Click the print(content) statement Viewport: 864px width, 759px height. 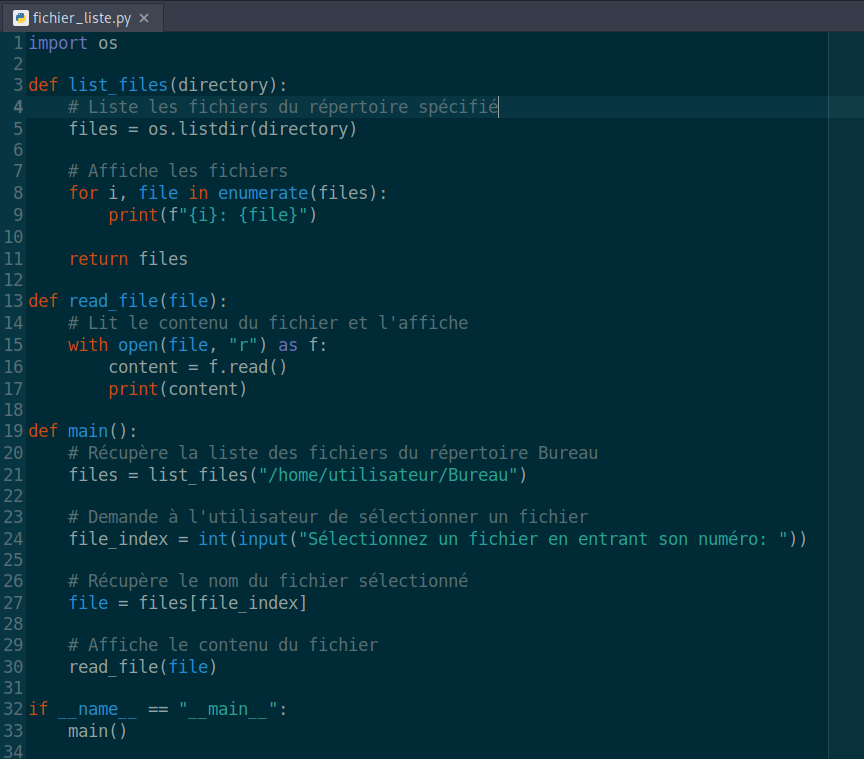[x=177, y=389]
